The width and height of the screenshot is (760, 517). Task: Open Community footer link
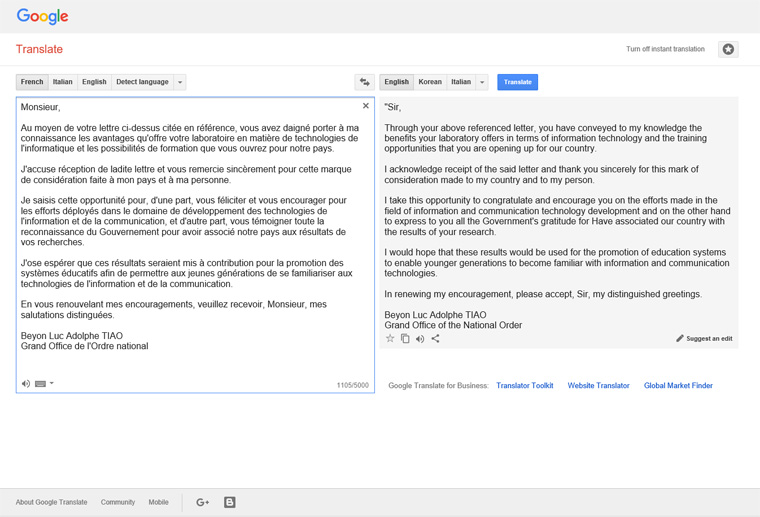pyautogui.click(x=118, y=502)
